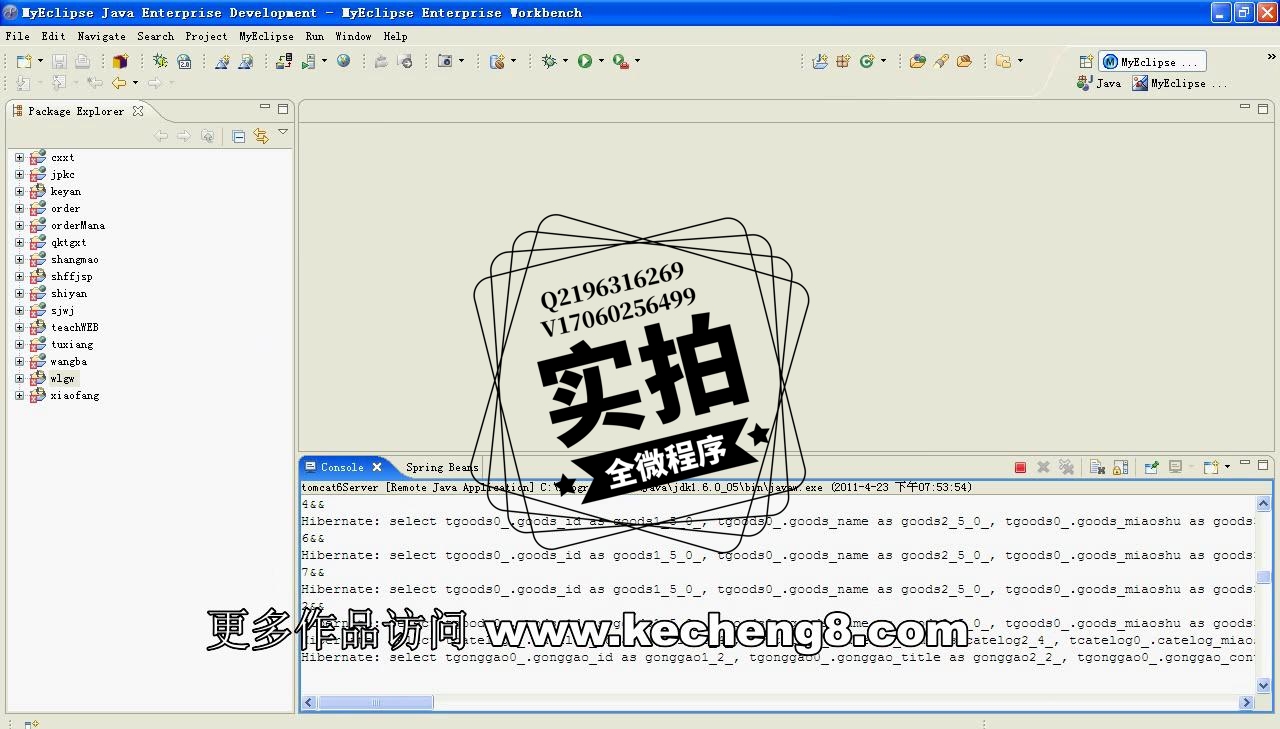The width and height of the screenshot is (1280, 729).
Task: Open the Run button dropdown arrow
Action: point(601,61)
